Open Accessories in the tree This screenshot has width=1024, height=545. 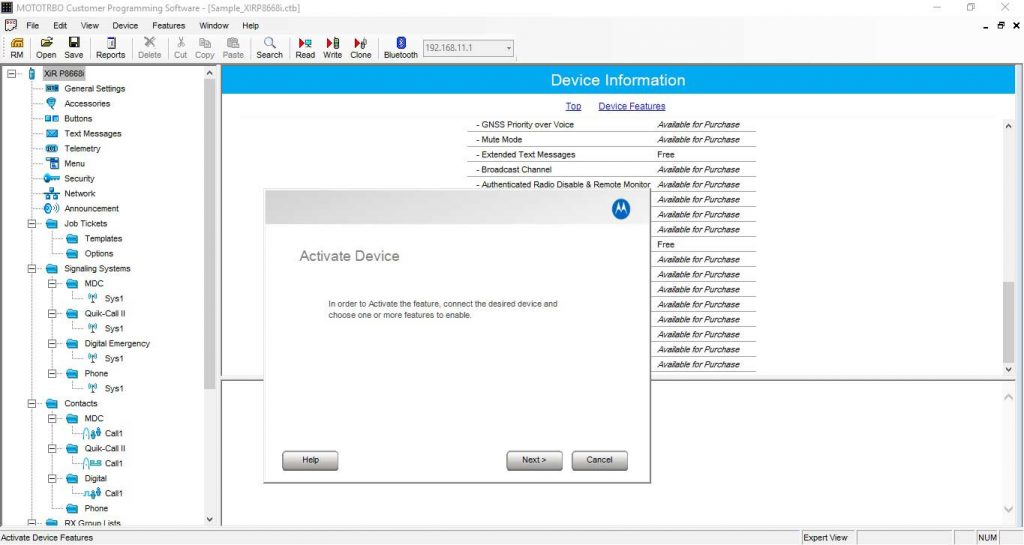point(87,104)
